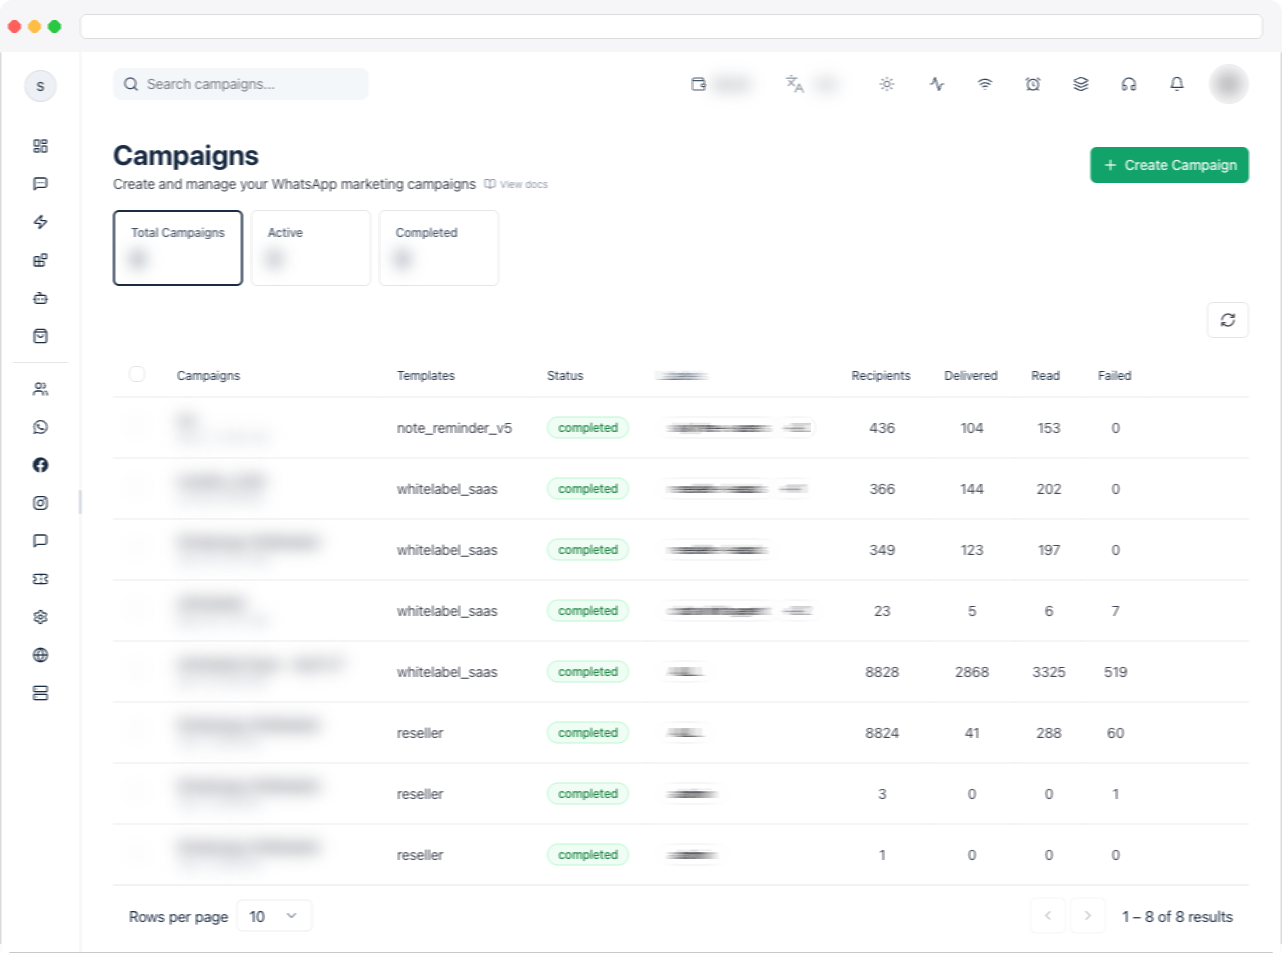Viewport: 1282px width, 953px height.
Task: Tick the select-all campaigns checkbox
Action: tap(137, 374)
